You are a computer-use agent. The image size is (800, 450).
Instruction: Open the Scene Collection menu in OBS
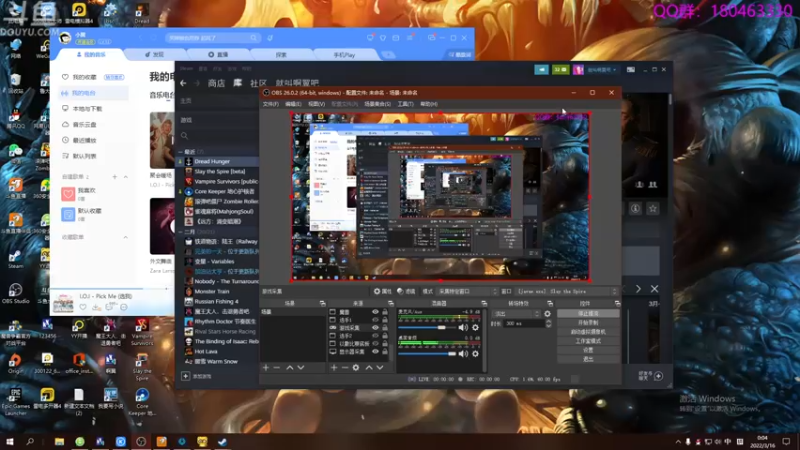pos(378,104)
